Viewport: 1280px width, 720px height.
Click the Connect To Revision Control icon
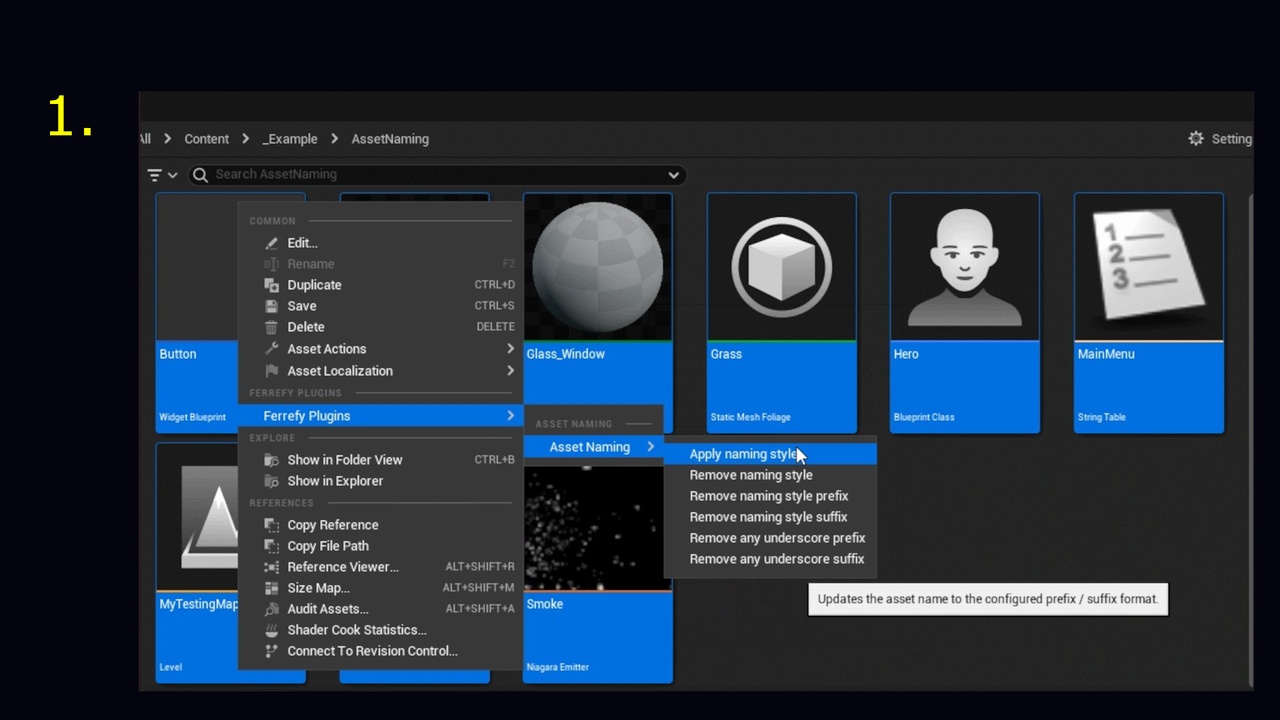(x=271, y=651)
